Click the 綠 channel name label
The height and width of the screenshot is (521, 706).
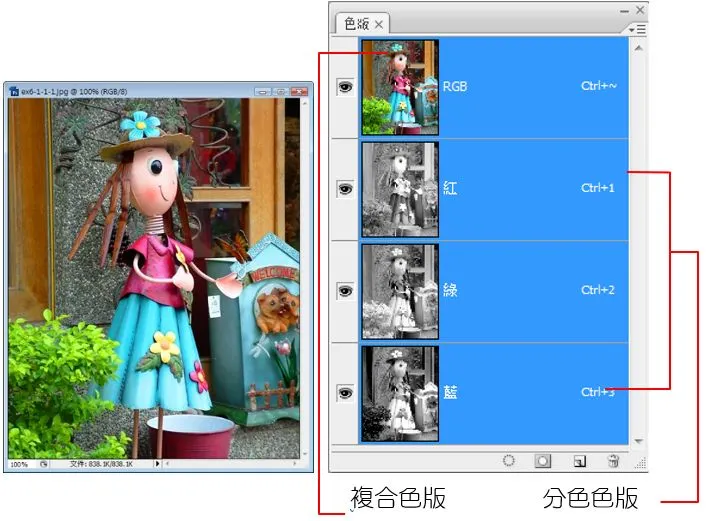[450, 290]
